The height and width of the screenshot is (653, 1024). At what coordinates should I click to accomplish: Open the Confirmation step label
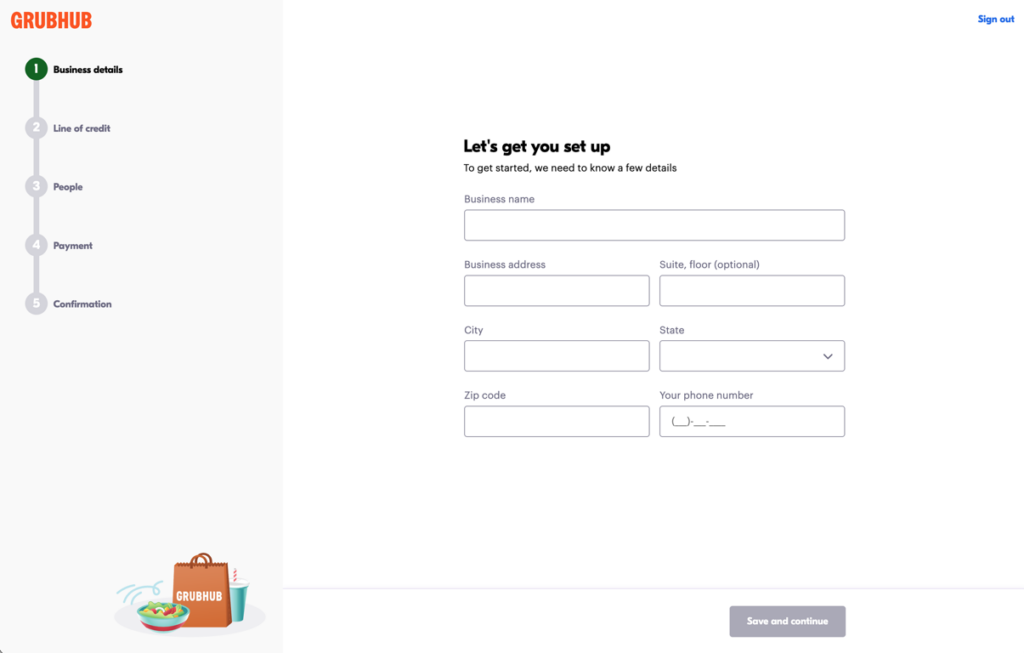click(83, 304)
